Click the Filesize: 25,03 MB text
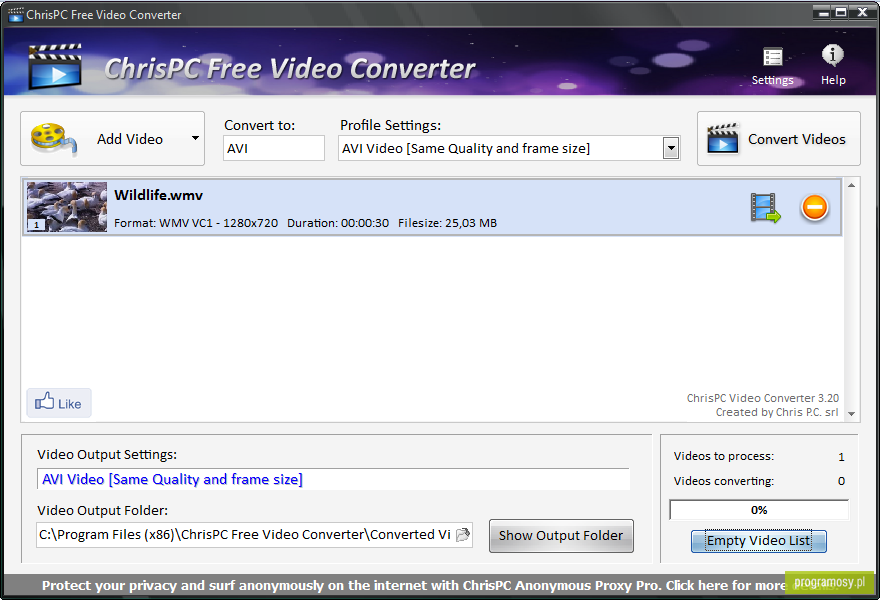 447,223
